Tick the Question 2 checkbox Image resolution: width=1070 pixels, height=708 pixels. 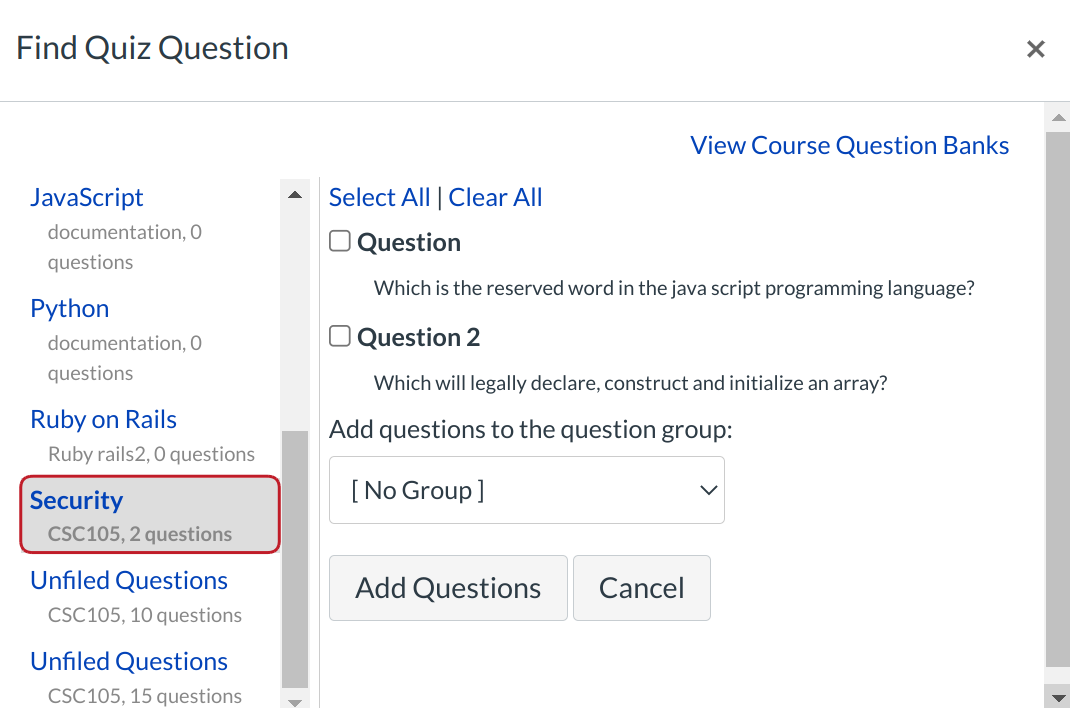click(340, 336)
